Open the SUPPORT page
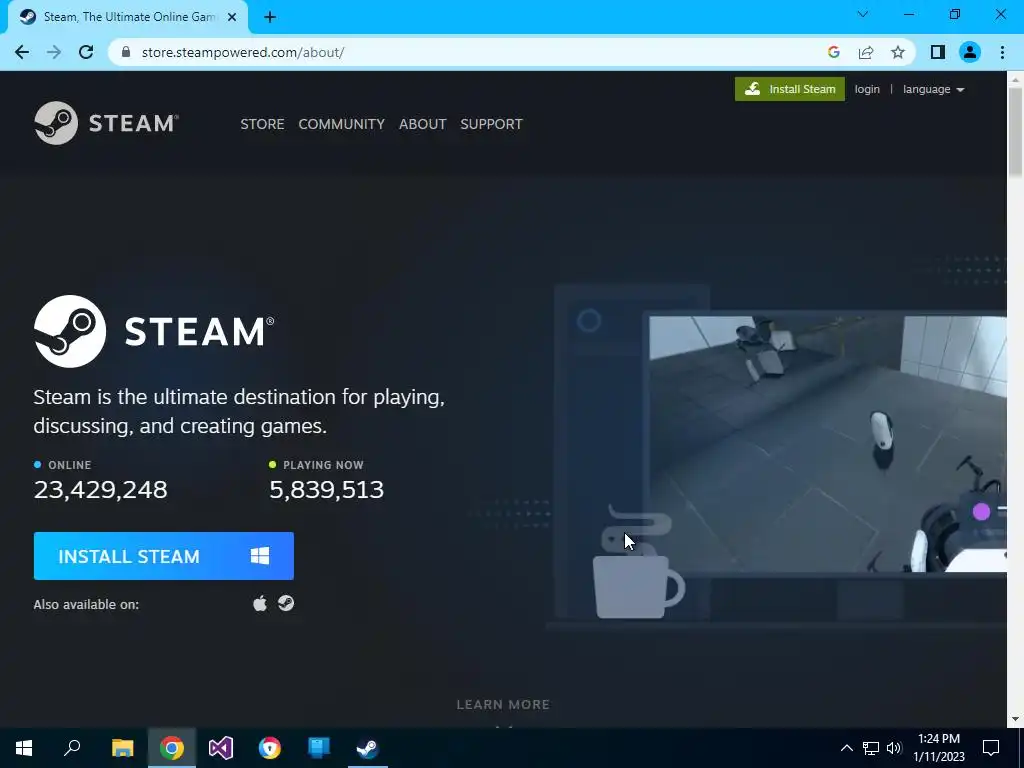1024x768 pixels. (491, 124)
